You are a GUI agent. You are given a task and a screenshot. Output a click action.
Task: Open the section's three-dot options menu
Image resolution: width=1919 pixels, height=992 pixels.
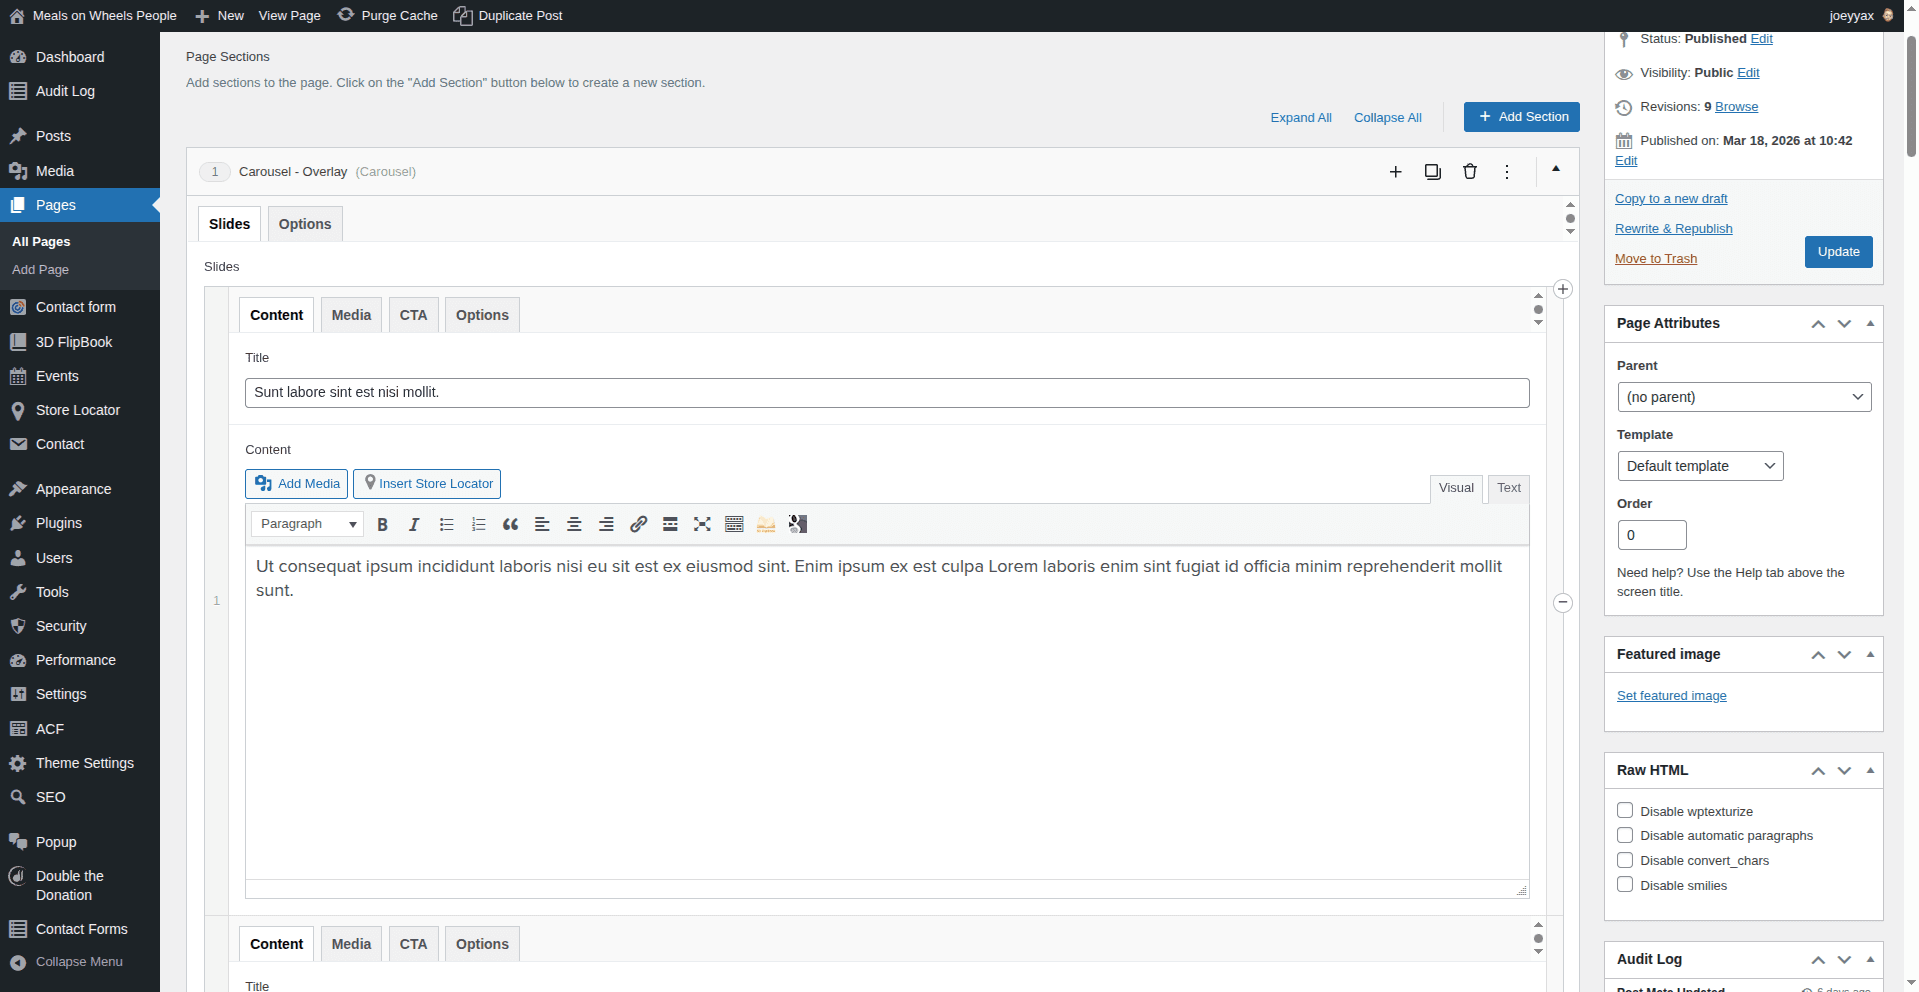pyautogui.click(x=1507, y=171)
